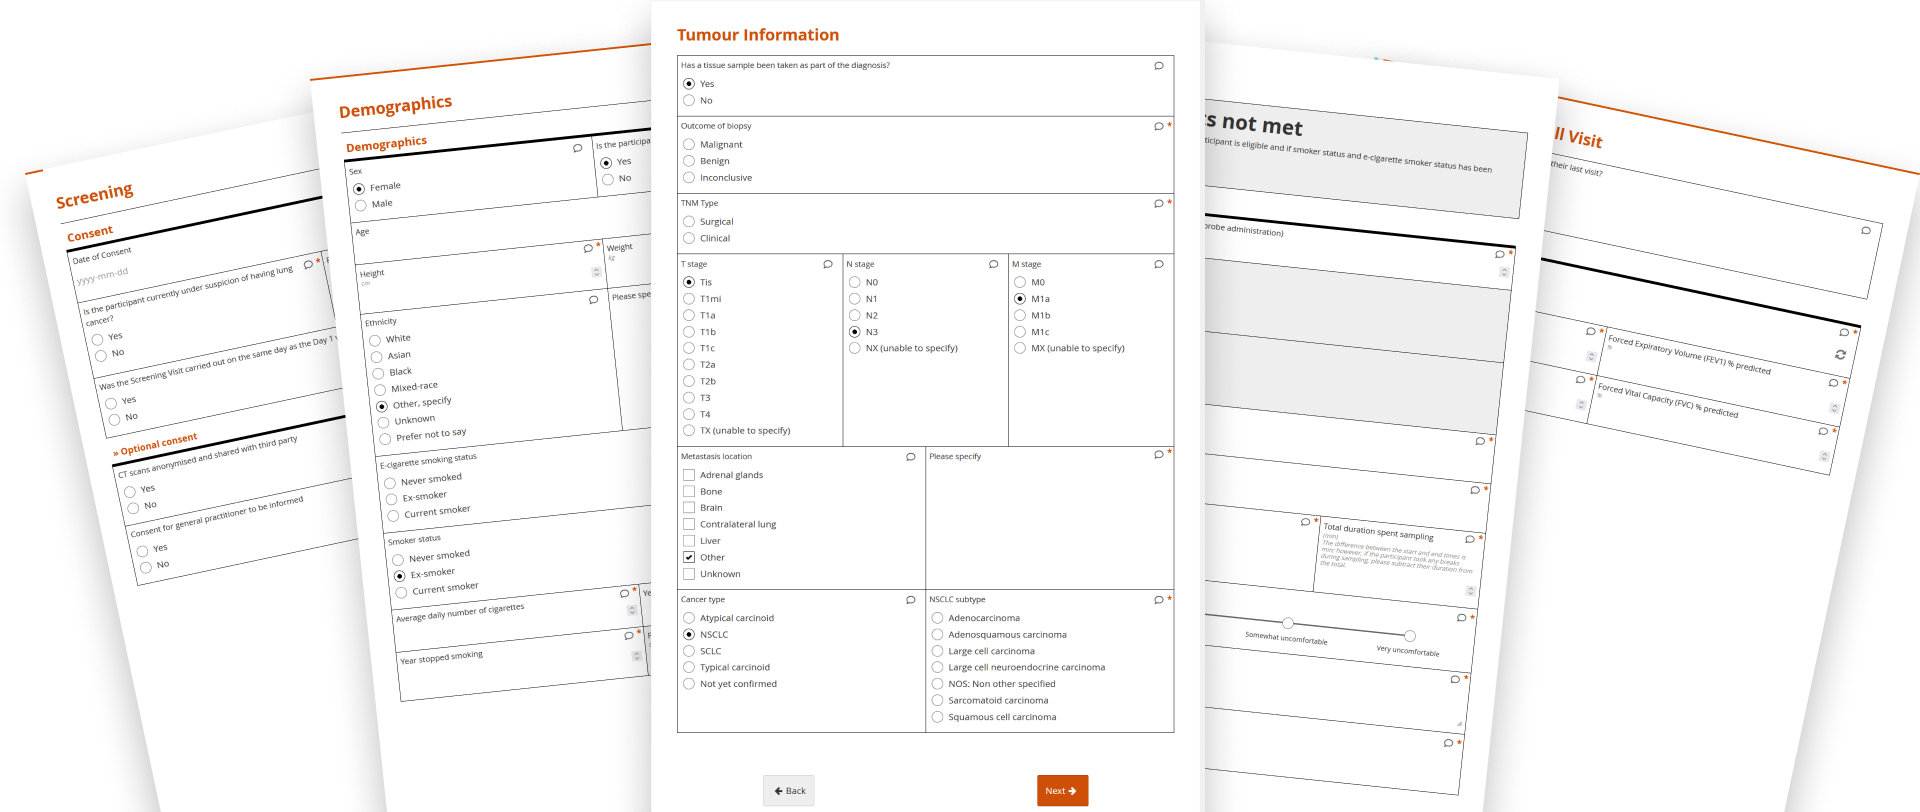Open comment icon for NSCLC subtype
The image size is (1920, 812).
[x=1159, y=600]
